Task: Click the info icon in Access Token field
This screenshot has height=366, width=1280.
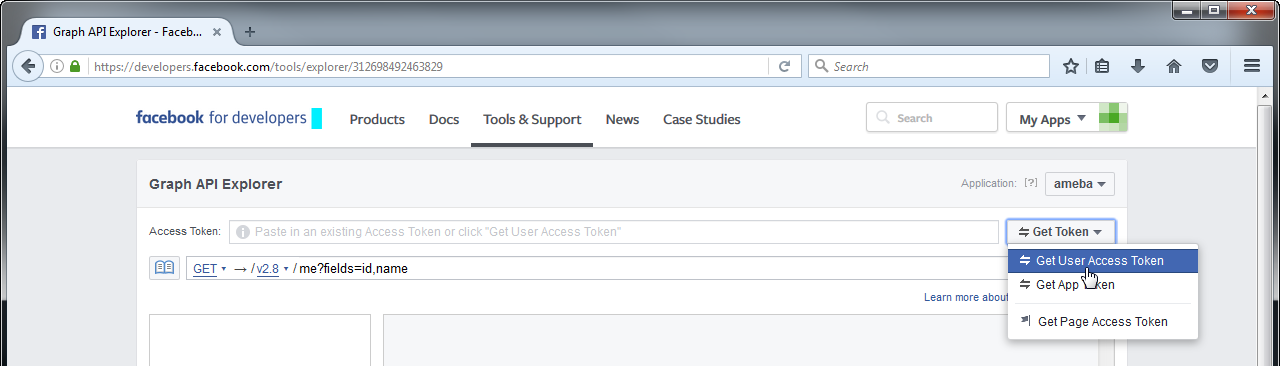Action: (243, 232)
